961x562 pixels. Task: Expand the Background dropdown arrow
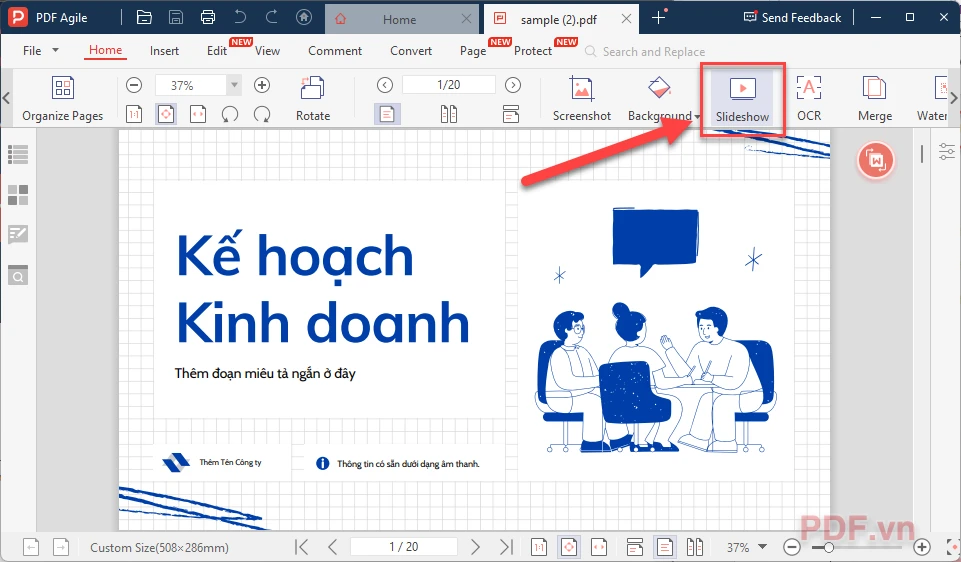(x=697, y=116)
